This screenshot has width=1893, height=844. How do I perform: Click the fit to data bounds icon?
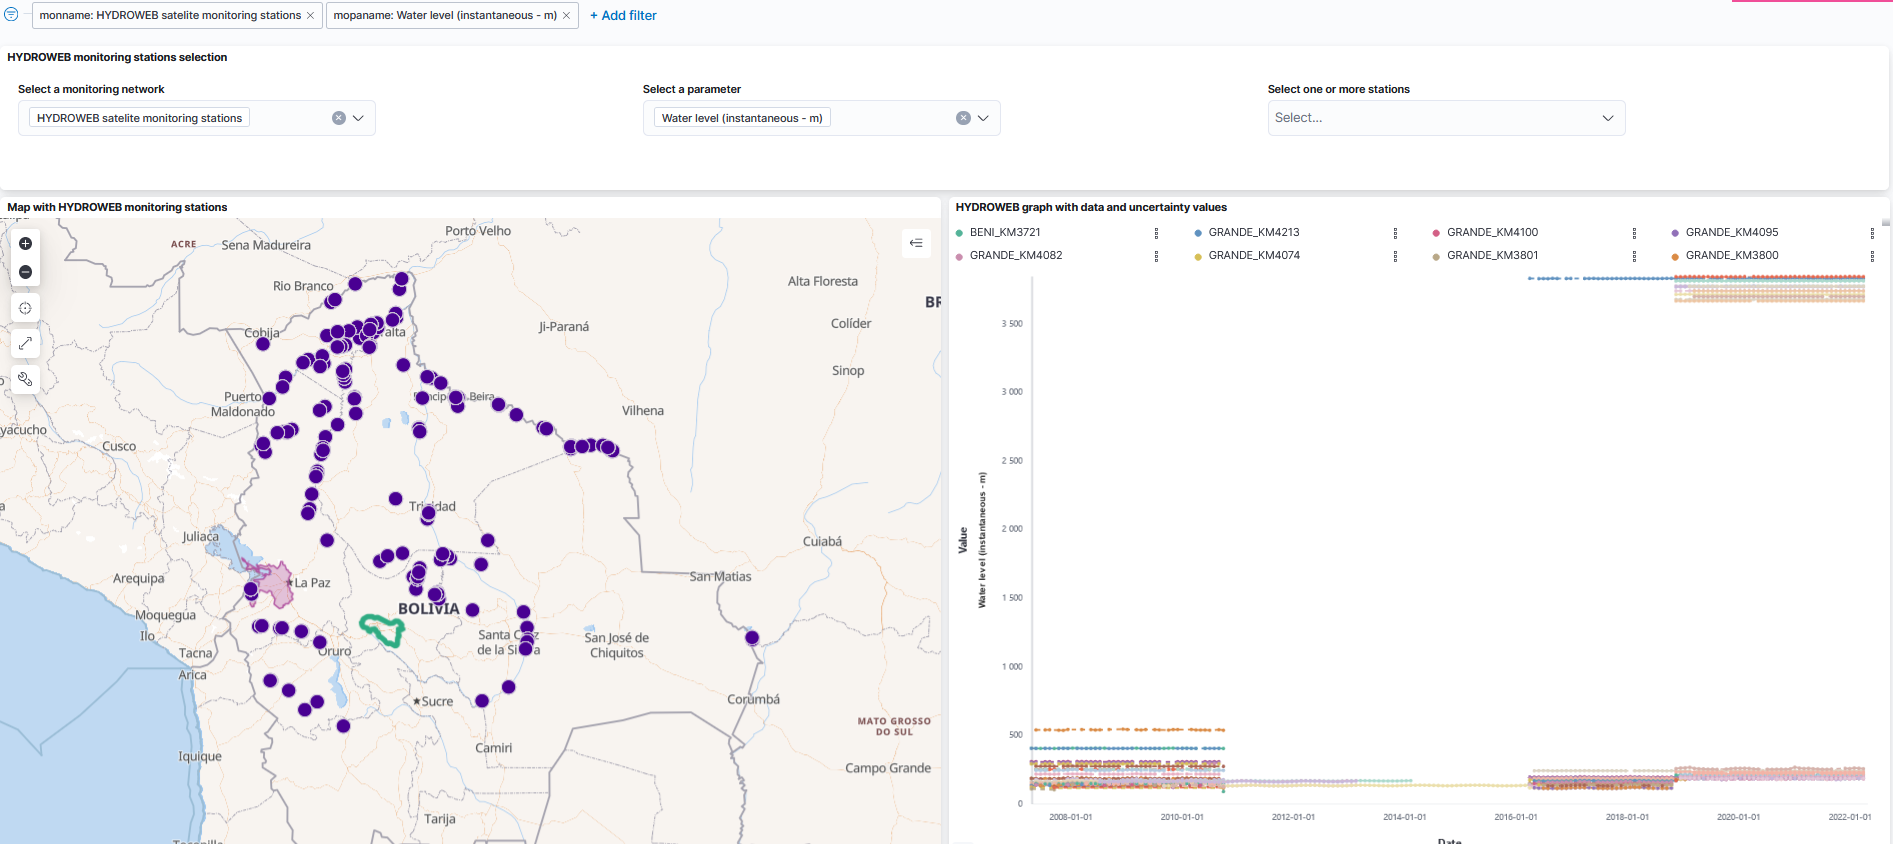click(x=25, y=308)
